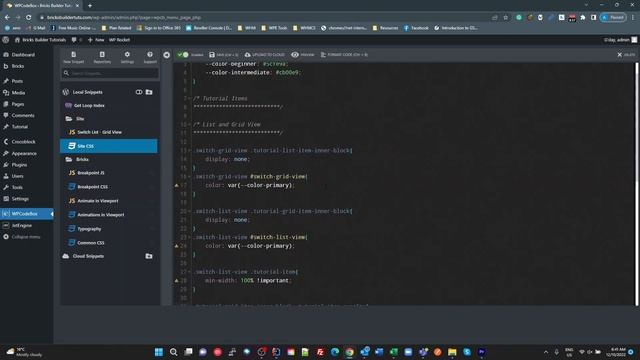This screenshot has width=640, height=360.
Task: Open Windows Start menu
Action: pyautogui.click(x=159, y=352)
